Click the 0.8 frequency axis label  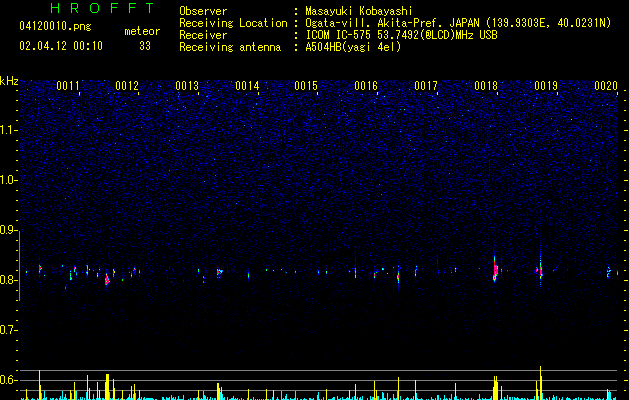click(x=8, y=280)
